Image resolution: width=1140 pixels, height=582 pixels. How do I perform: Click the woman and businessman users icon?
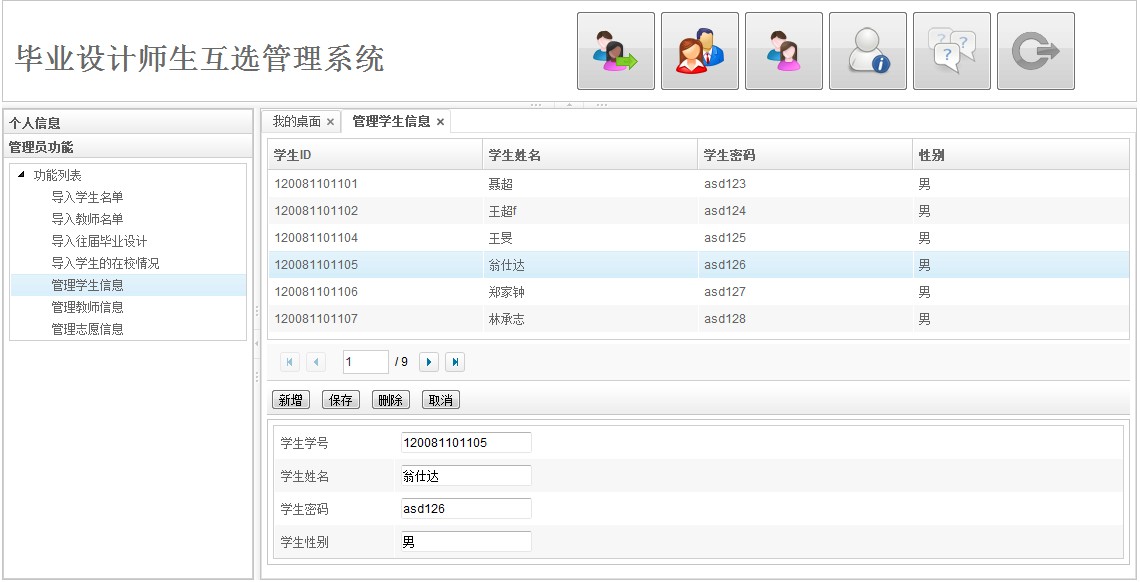(699, 51)
